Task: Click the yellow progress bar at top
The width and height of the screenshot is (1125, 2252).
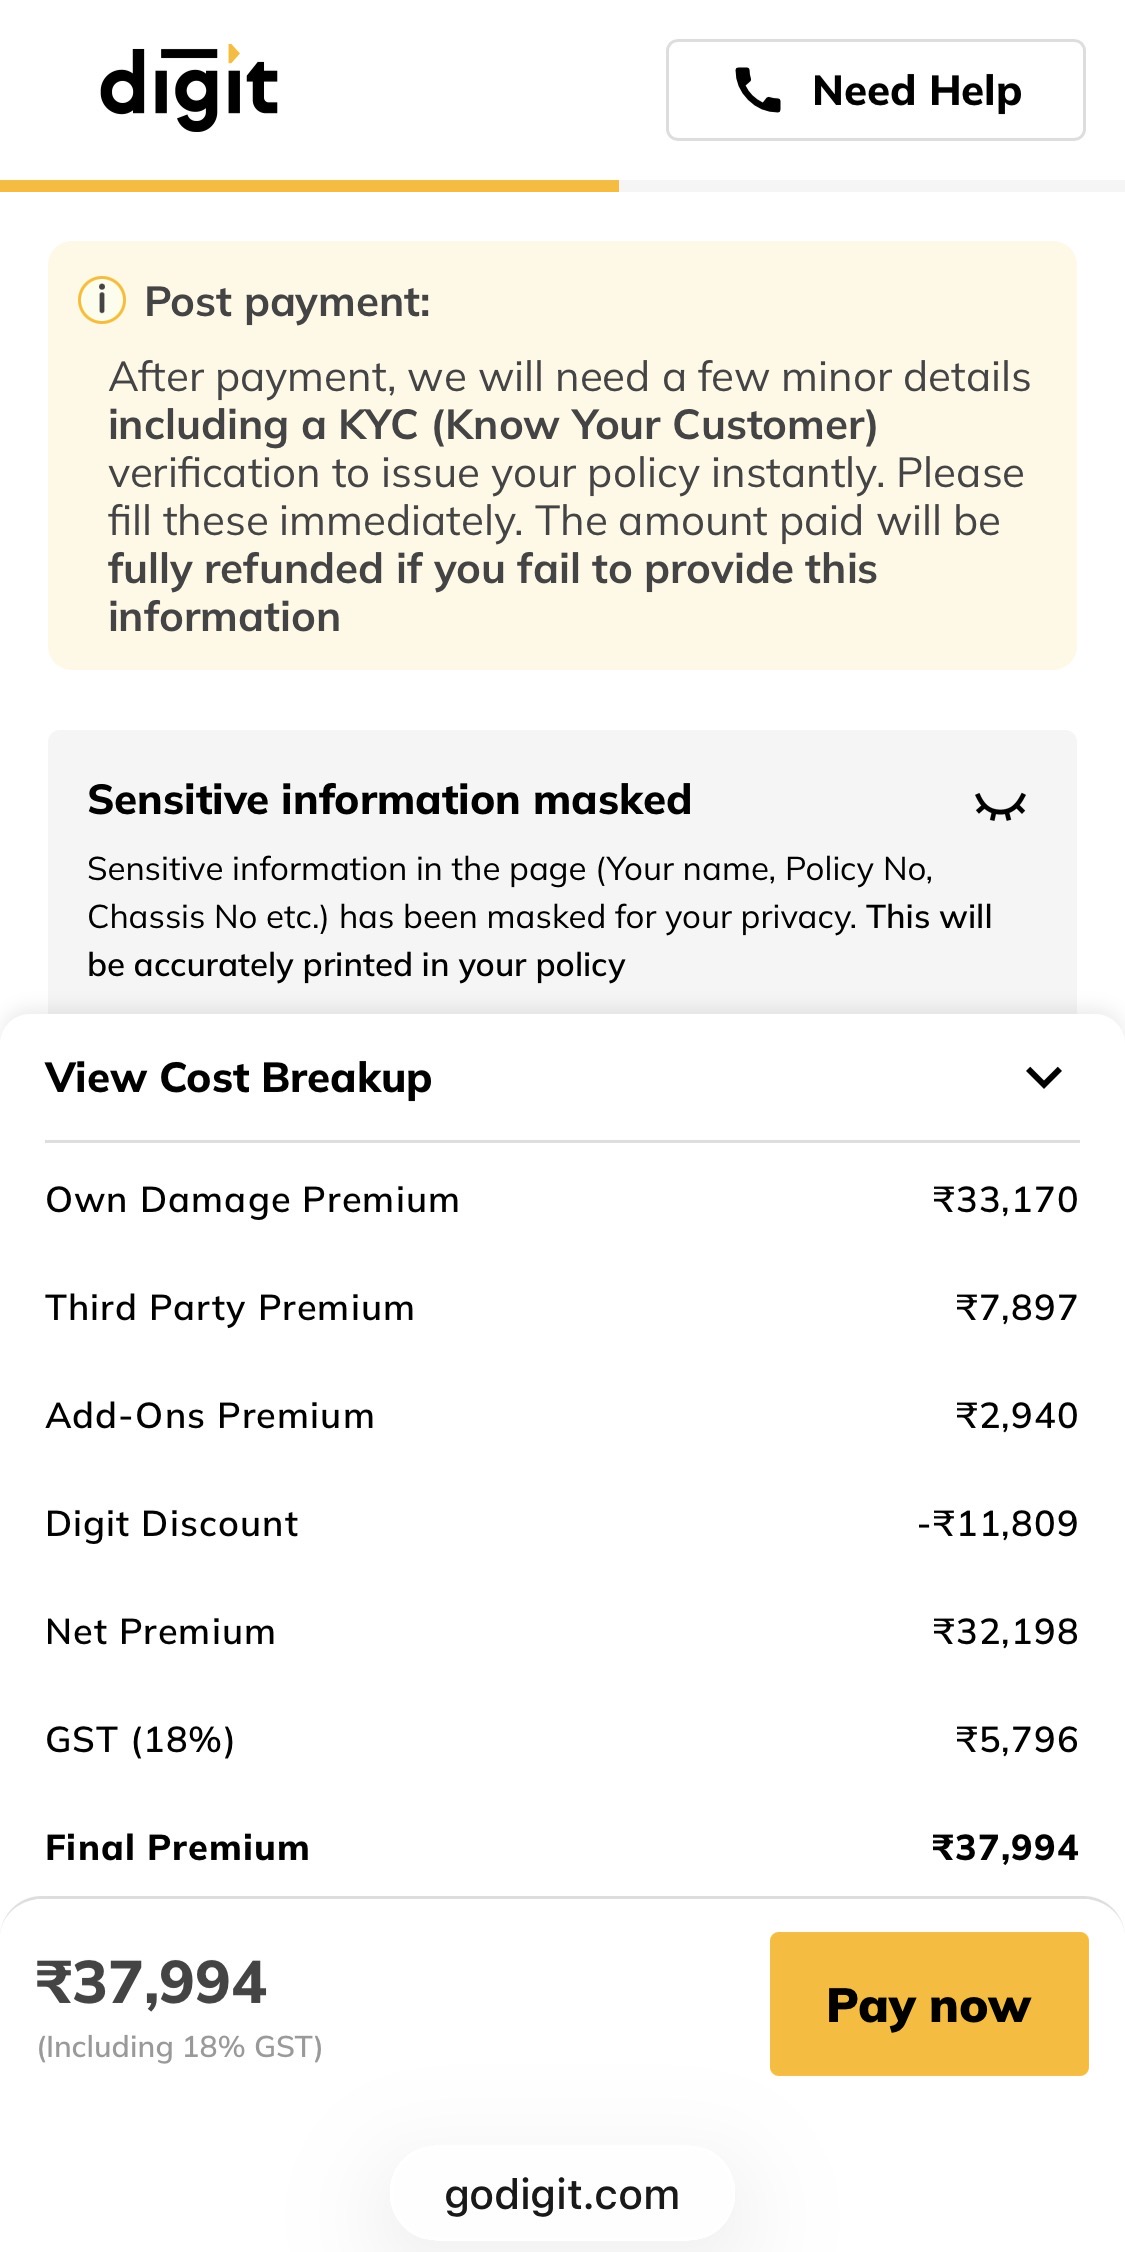Action: 309,186
